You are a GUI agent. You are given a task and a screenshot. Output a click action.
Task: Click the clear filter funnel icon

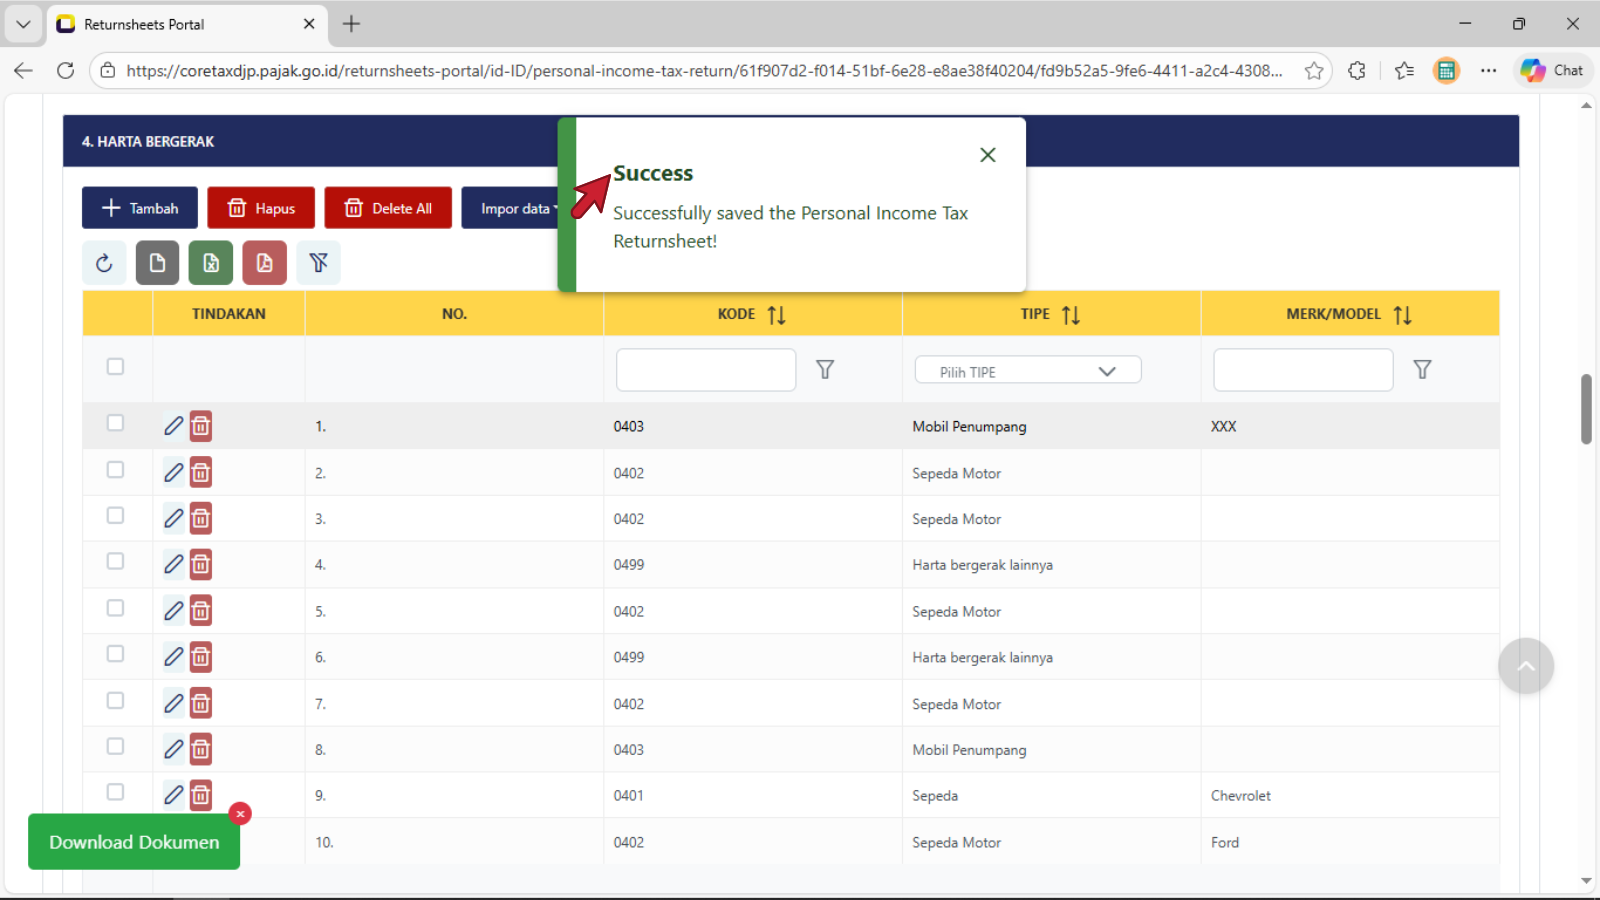coord(318,263)
